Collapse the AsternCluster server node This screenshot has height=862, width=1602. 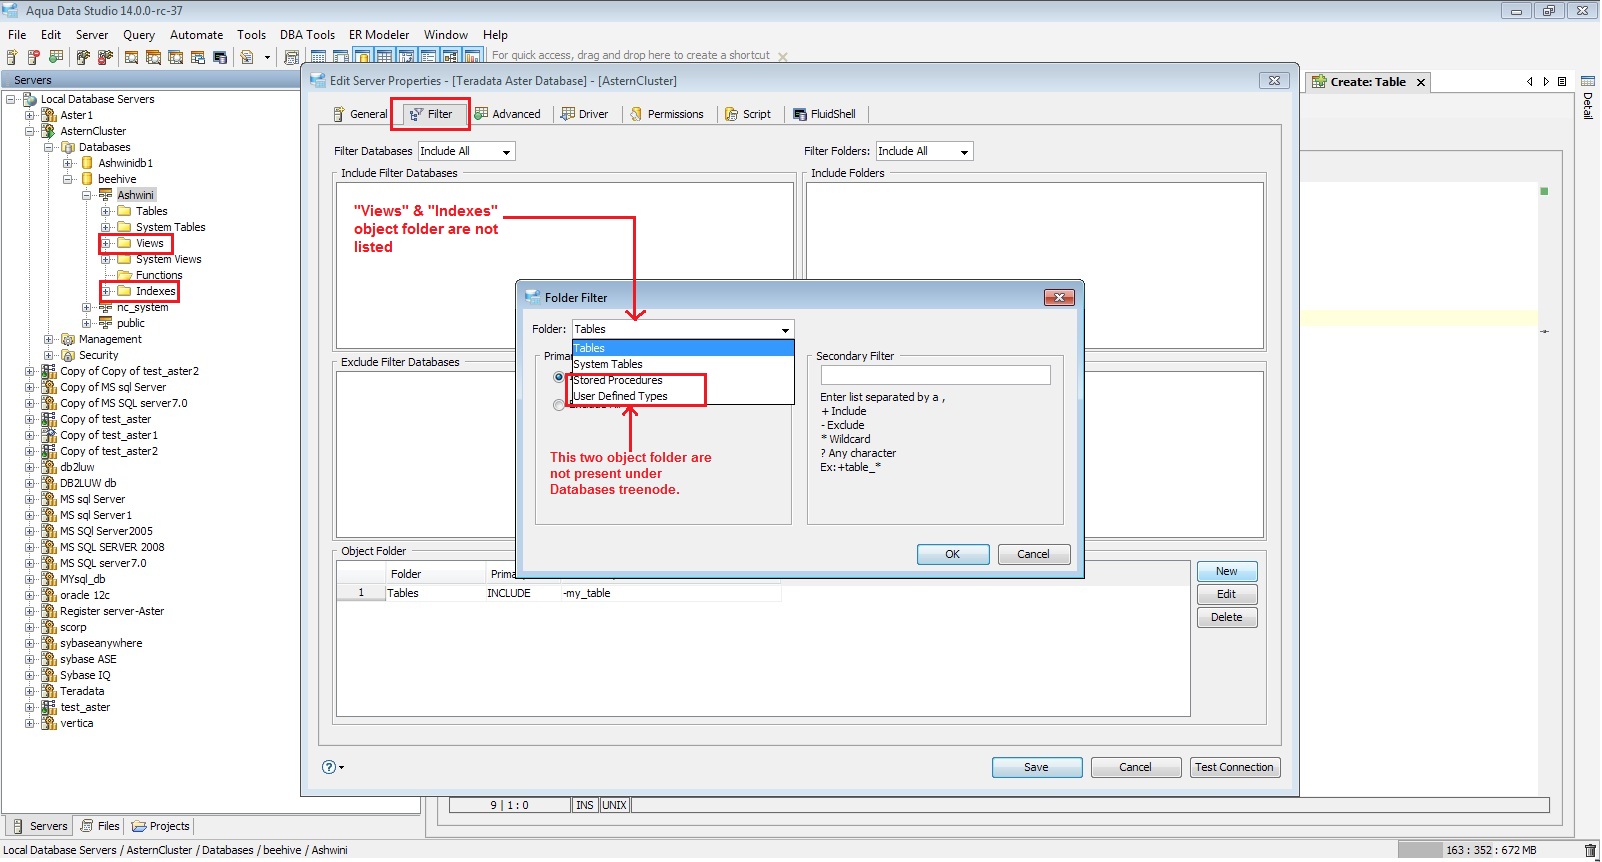click(x=30, y=131)
